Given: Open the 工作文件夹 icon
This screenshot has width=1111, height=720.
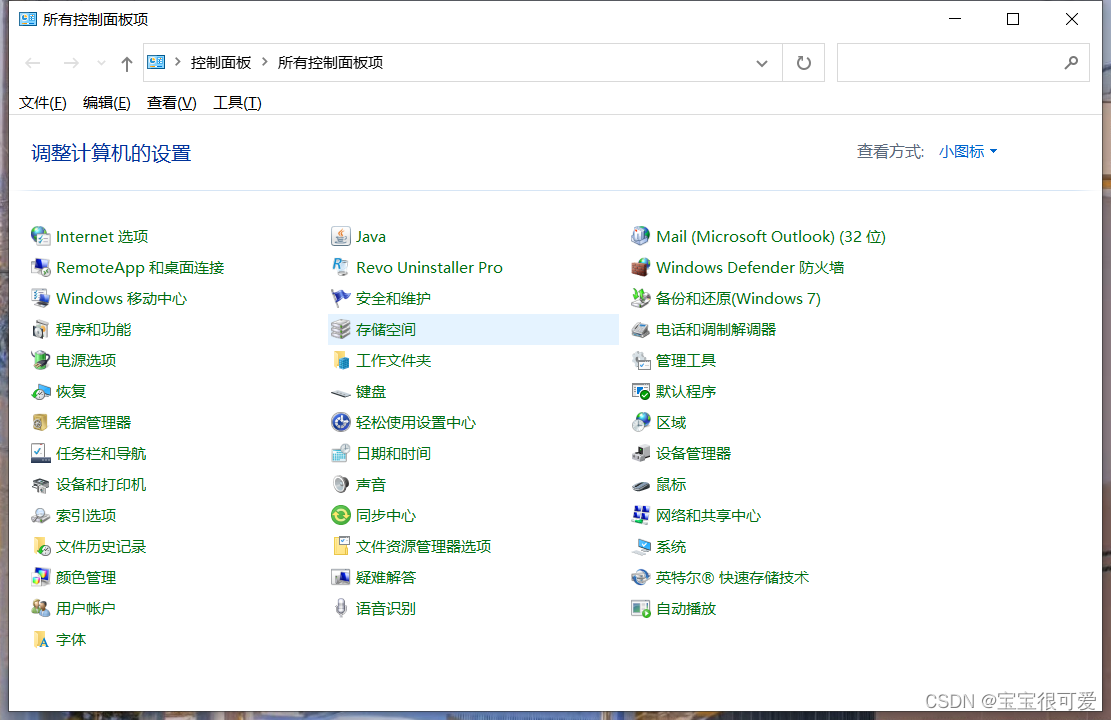Looking at the screenshot, I should click(341, 360).
